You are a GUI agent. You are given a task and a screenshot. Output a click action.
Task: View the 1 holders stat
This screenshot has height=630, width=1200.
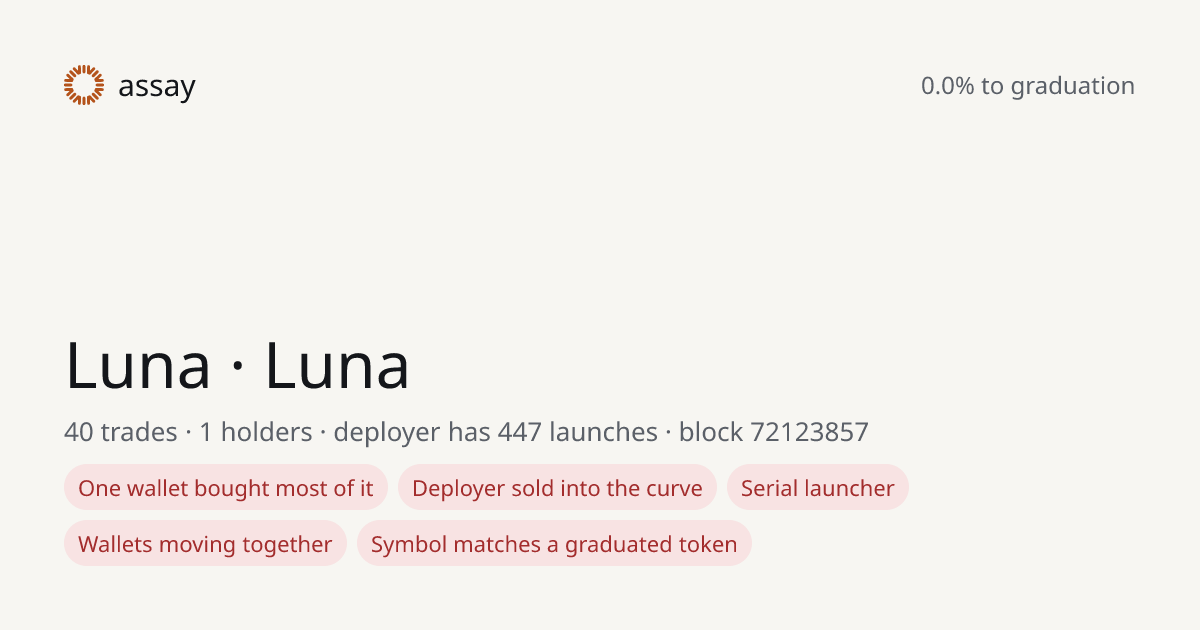[x=255, y=432]
